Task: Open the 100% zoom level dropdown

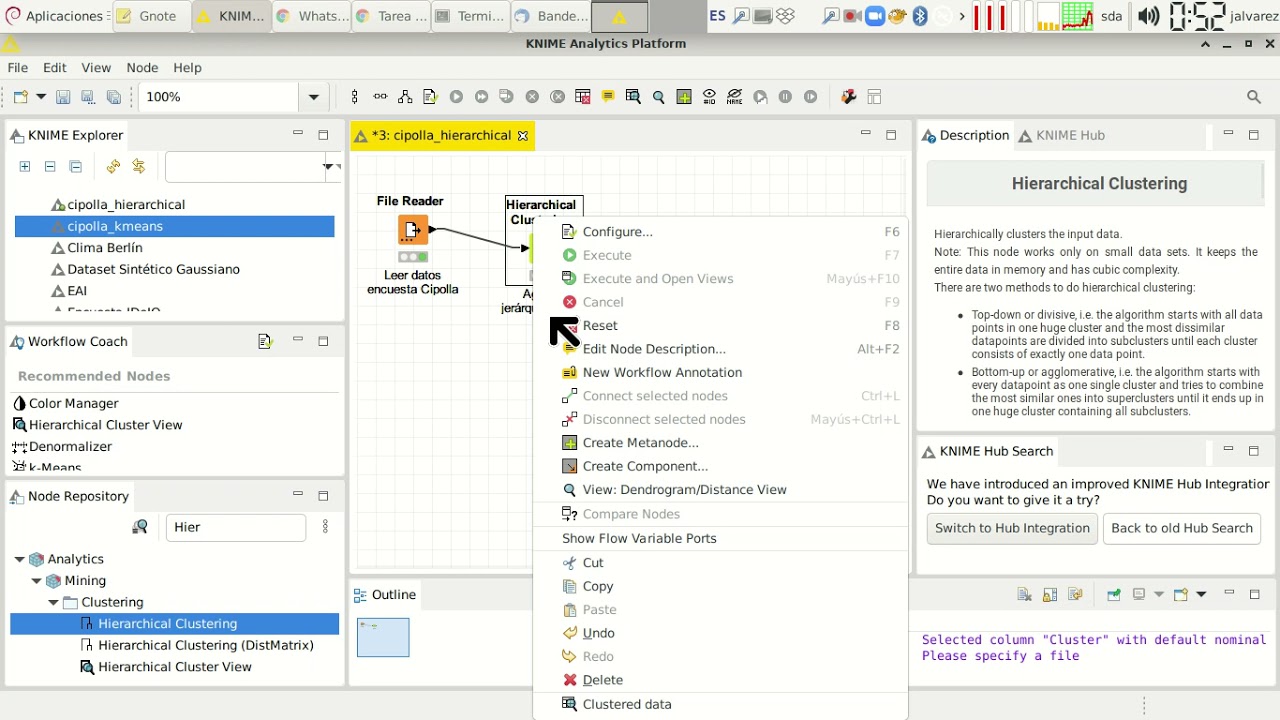Action: [313, 97]
